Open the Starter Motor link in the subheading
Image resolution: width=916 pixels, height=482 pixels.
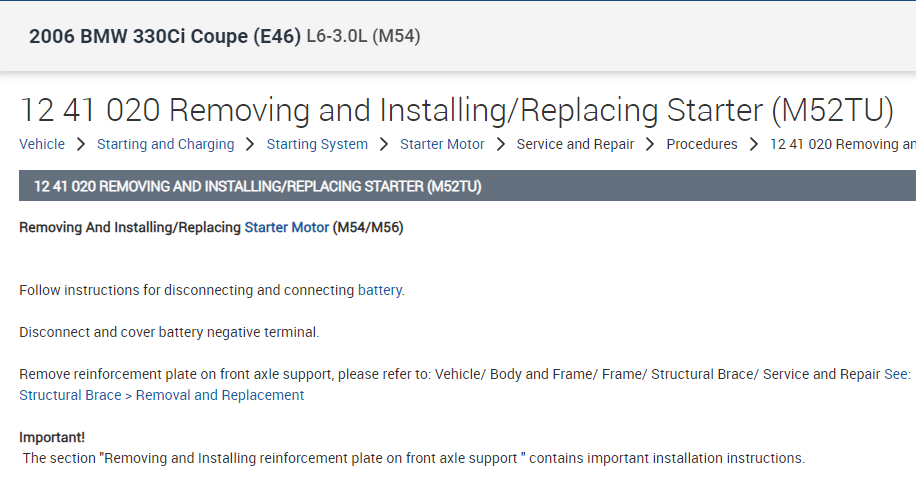pos(286,227)
